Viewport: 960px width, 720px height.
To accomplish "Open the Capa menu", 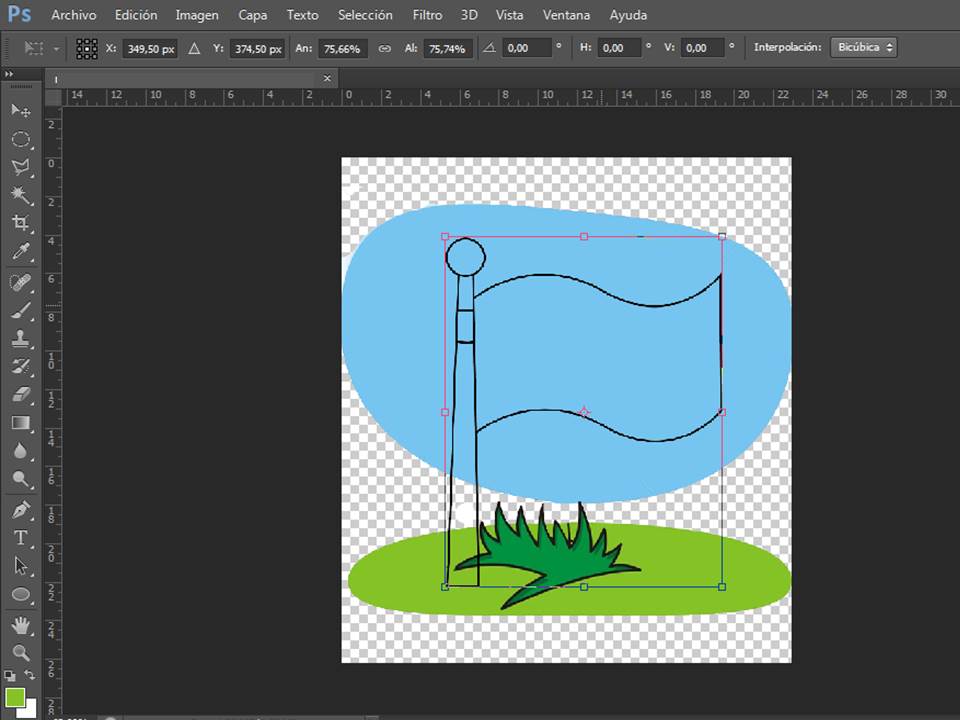I will 252,15.
